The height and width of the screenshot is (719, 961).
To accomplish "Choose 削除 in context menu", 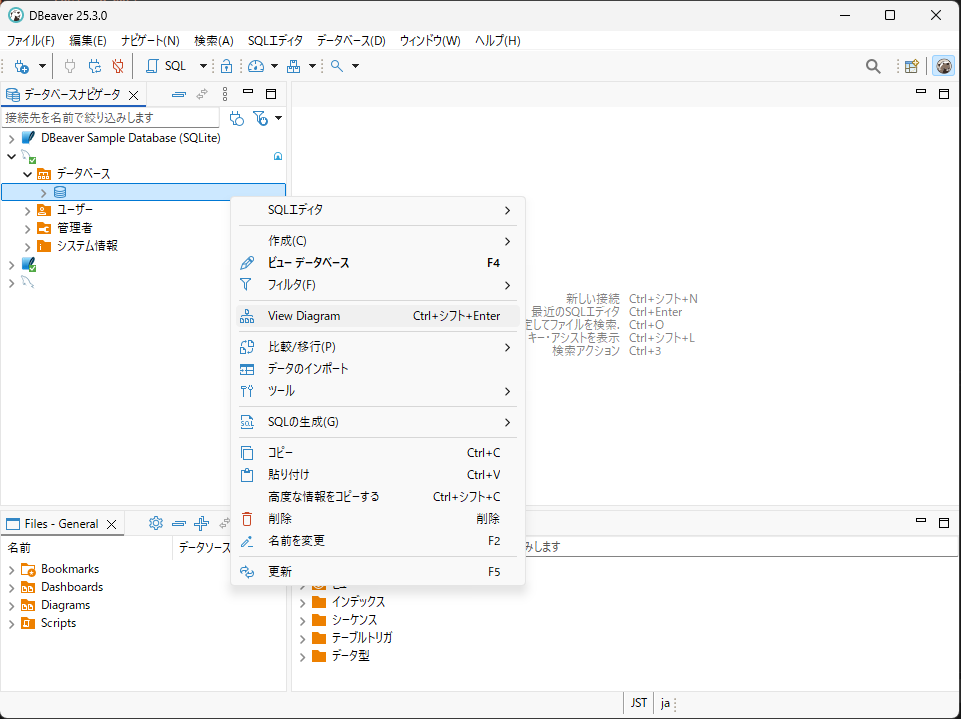I will pyautogui.click(x=378, y=519).
